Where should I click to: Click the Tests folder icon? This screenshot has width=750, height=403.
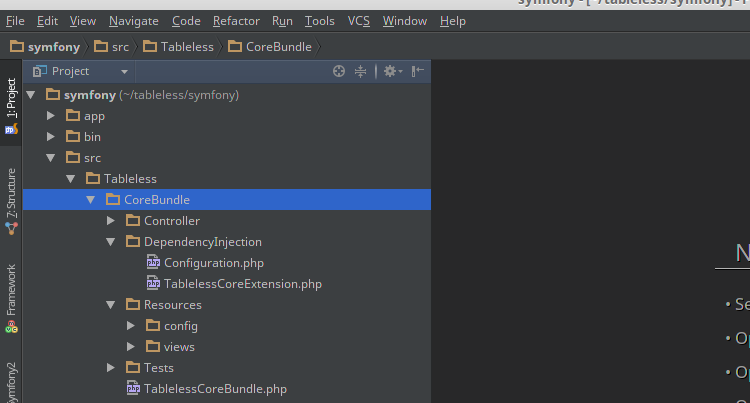click(x=132, y=368)
